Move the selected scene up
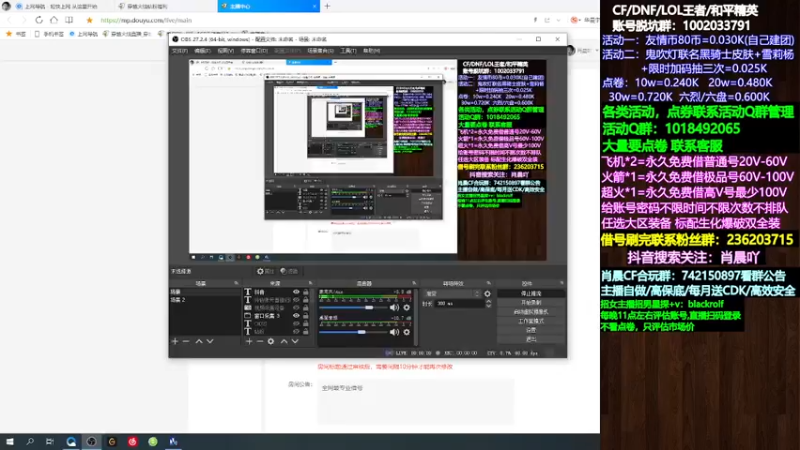Viewport: 800px width, 450px height. click(x=199, y=341)
